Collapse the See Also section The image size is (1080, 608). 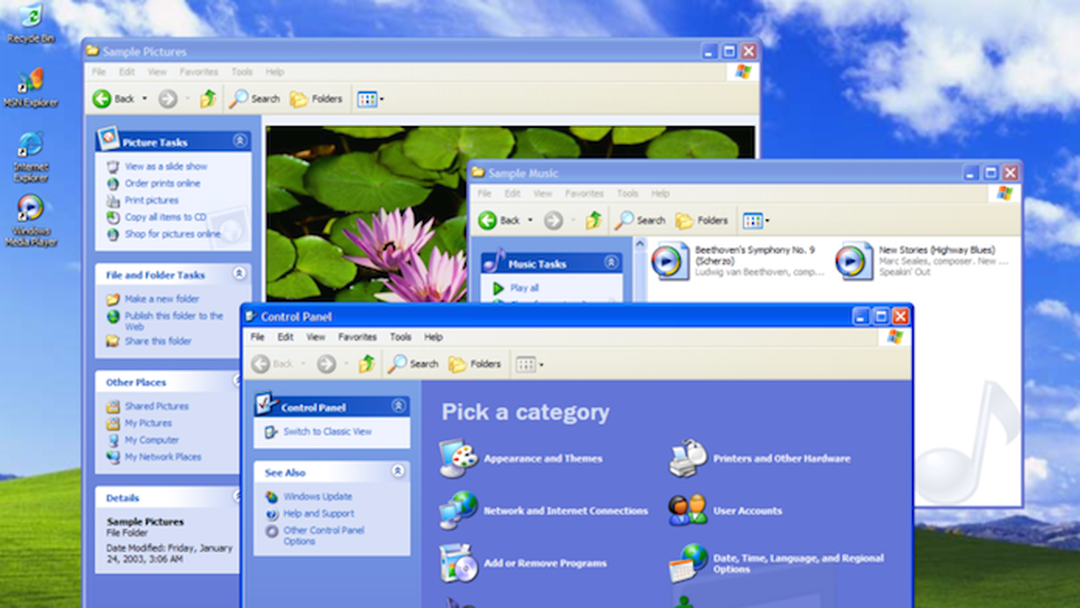(x=397, y=471)
